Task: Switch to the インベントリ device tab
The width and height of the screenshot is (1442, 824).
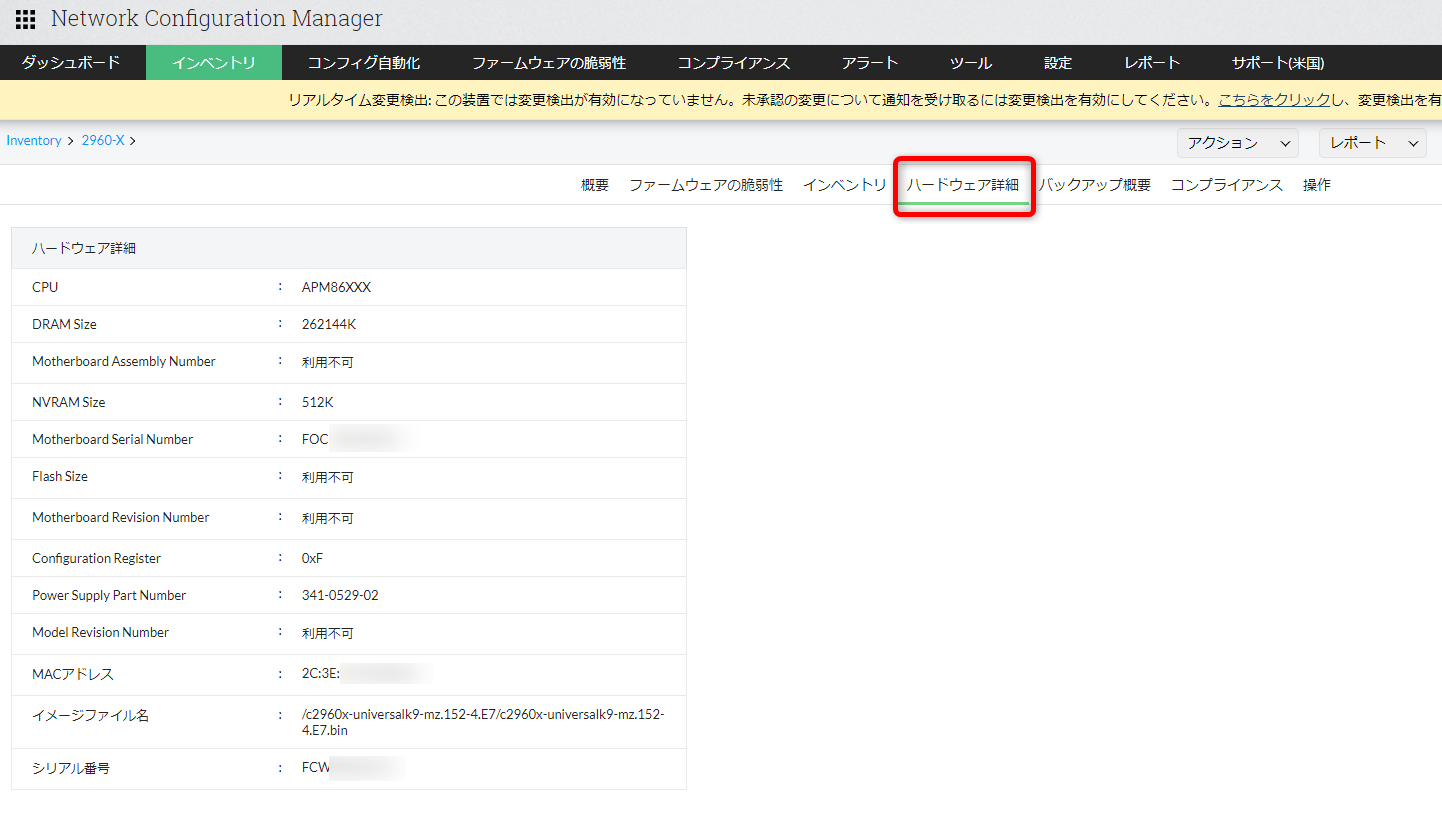Action: 845,185
